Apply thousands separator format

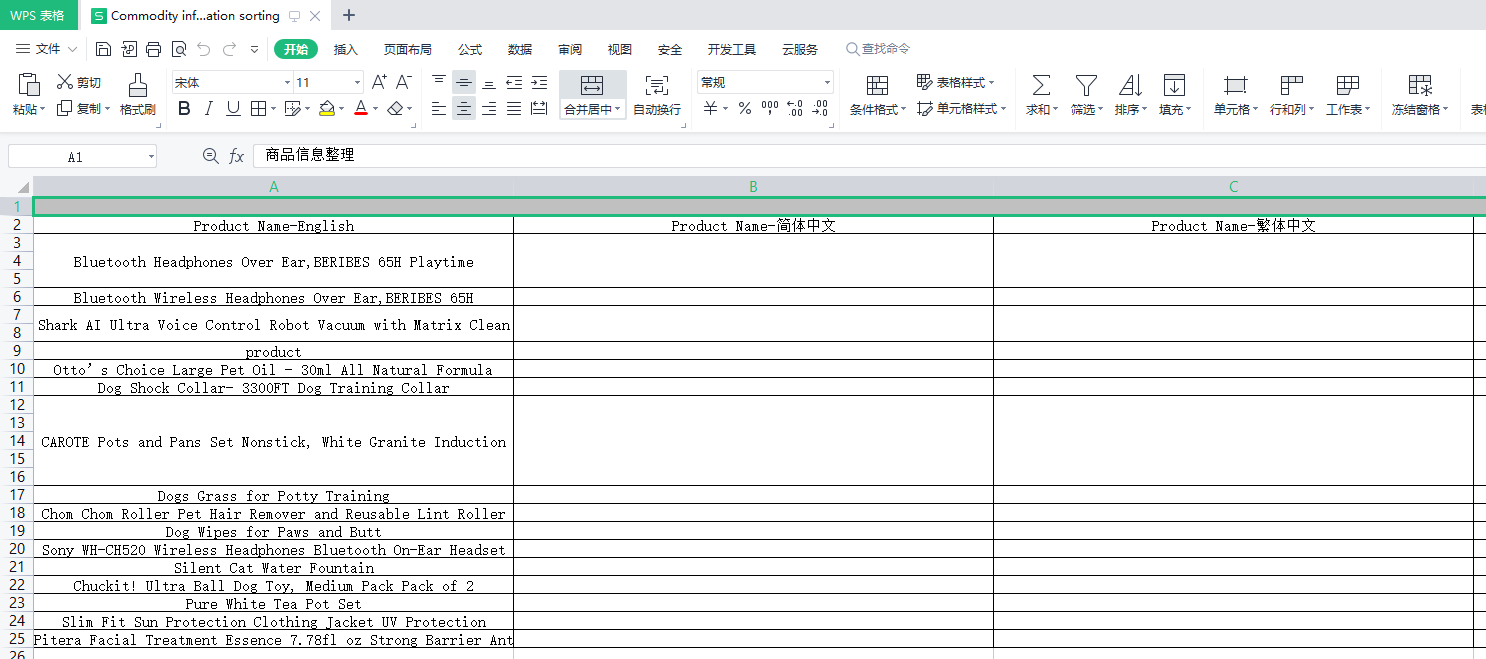(x=770, y=109)
